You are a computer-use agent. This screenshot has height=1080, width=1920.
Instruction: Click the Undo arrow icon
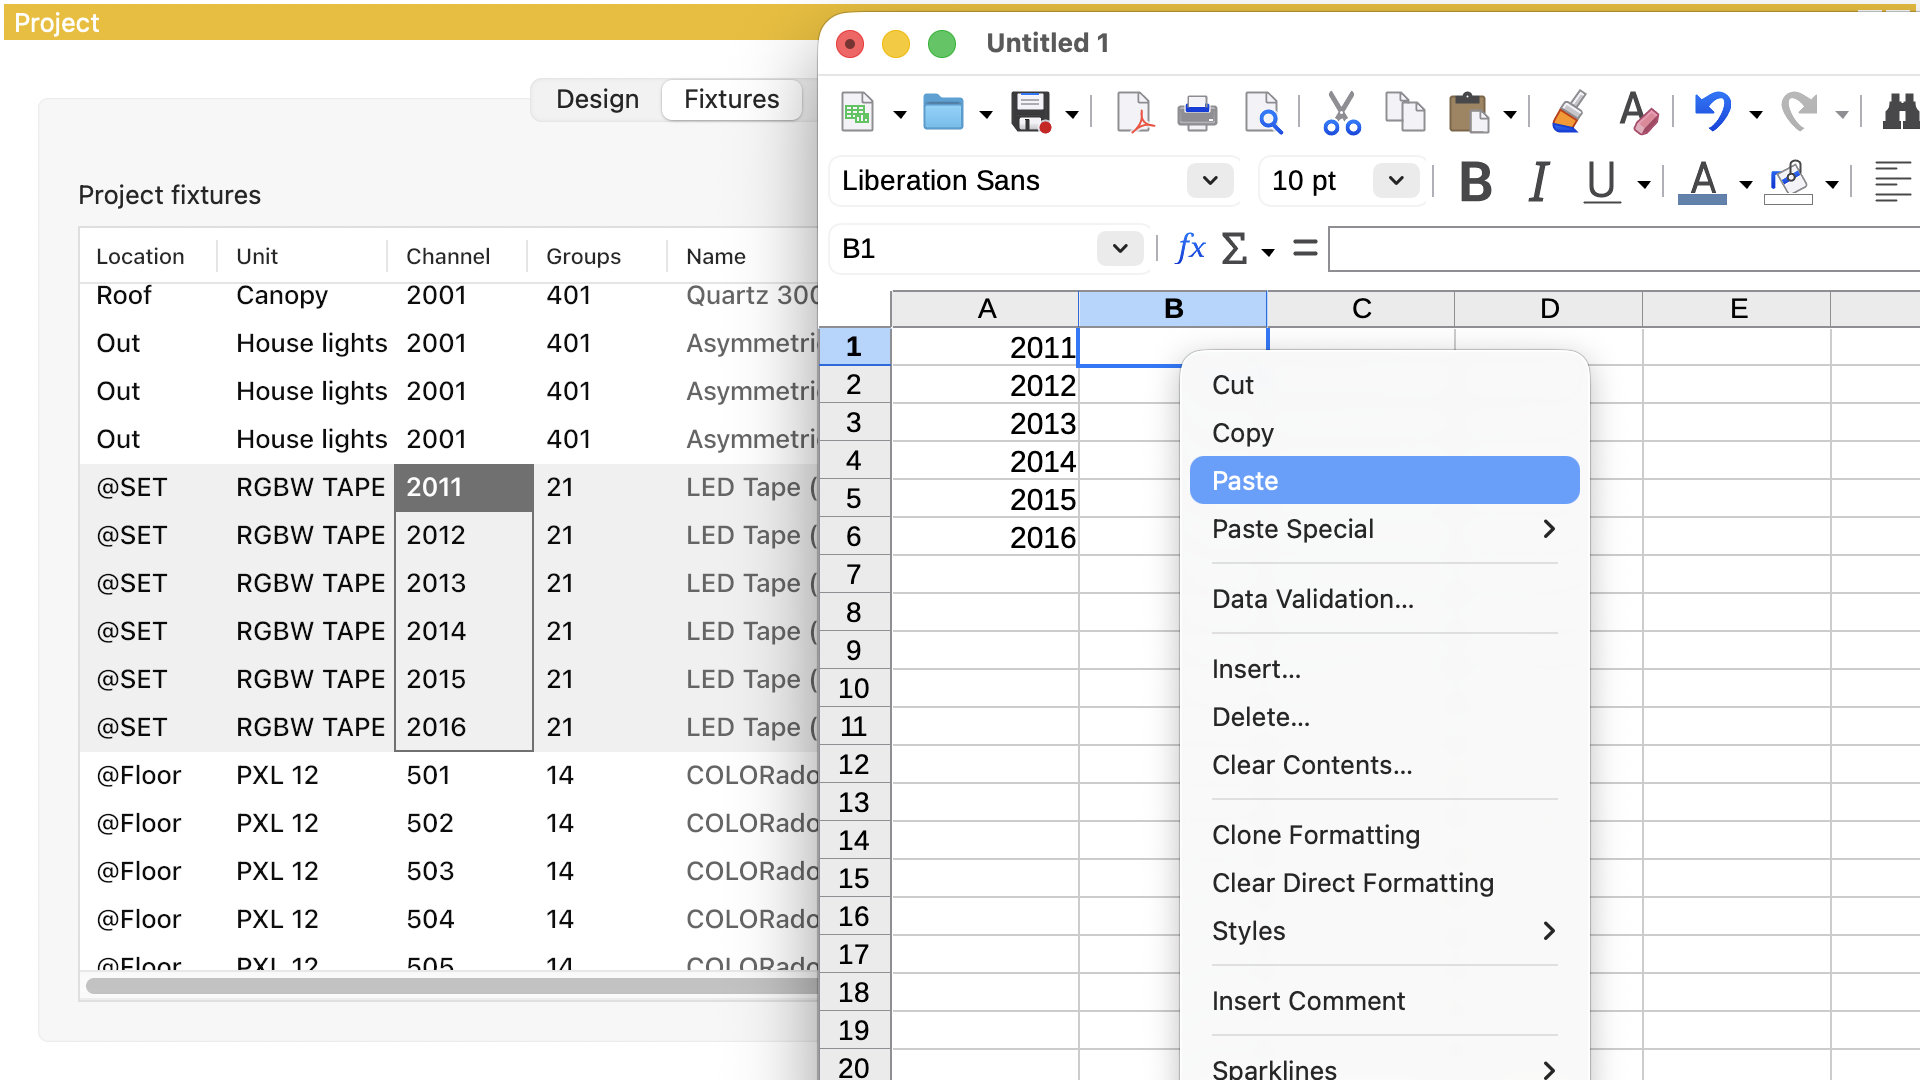[x=1713, y=111]
